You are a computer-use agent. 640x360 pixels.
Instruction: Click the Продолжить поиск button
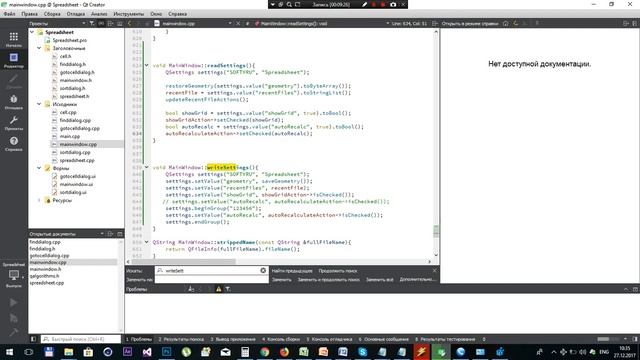(x=338, y=271)
